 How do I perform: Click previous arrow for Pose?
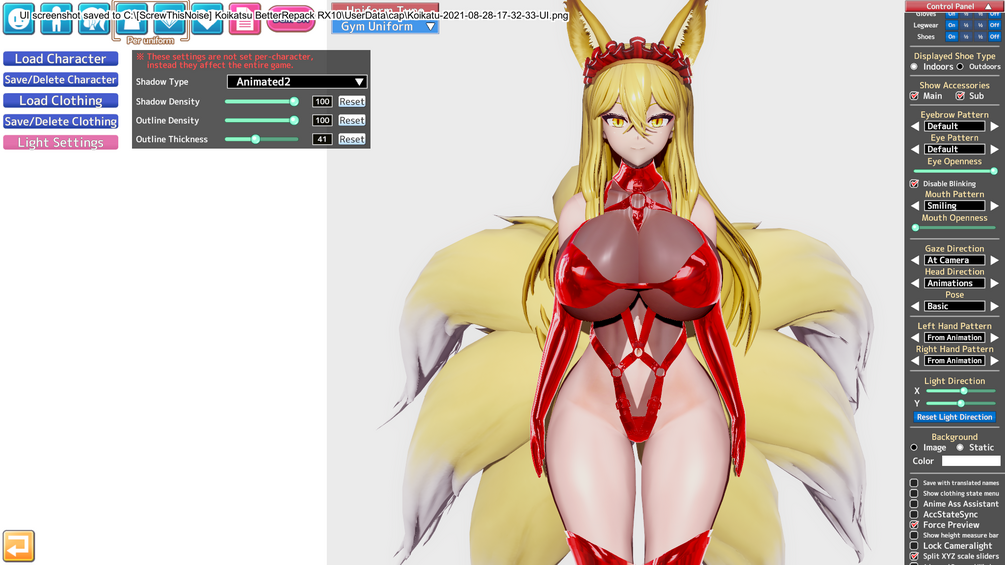(915, 306)
